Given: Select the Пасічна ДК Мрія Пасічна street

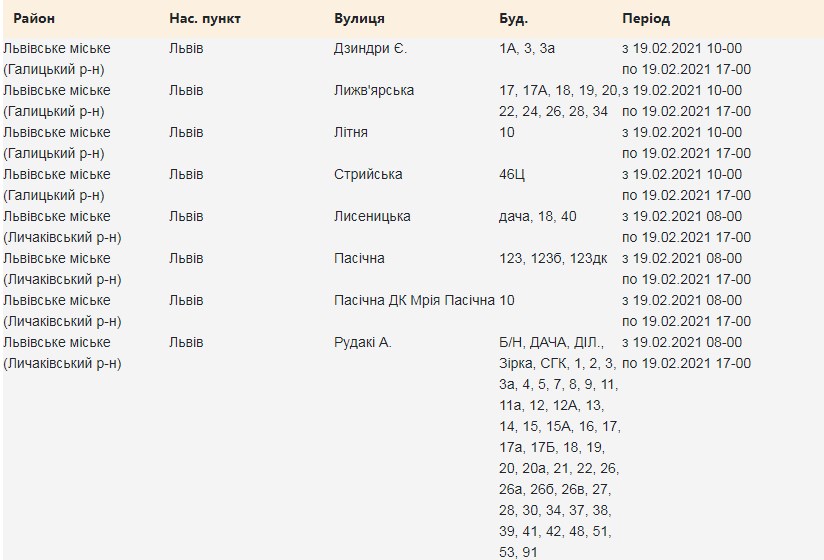Looking at the screenshot, I should [414, 300].
